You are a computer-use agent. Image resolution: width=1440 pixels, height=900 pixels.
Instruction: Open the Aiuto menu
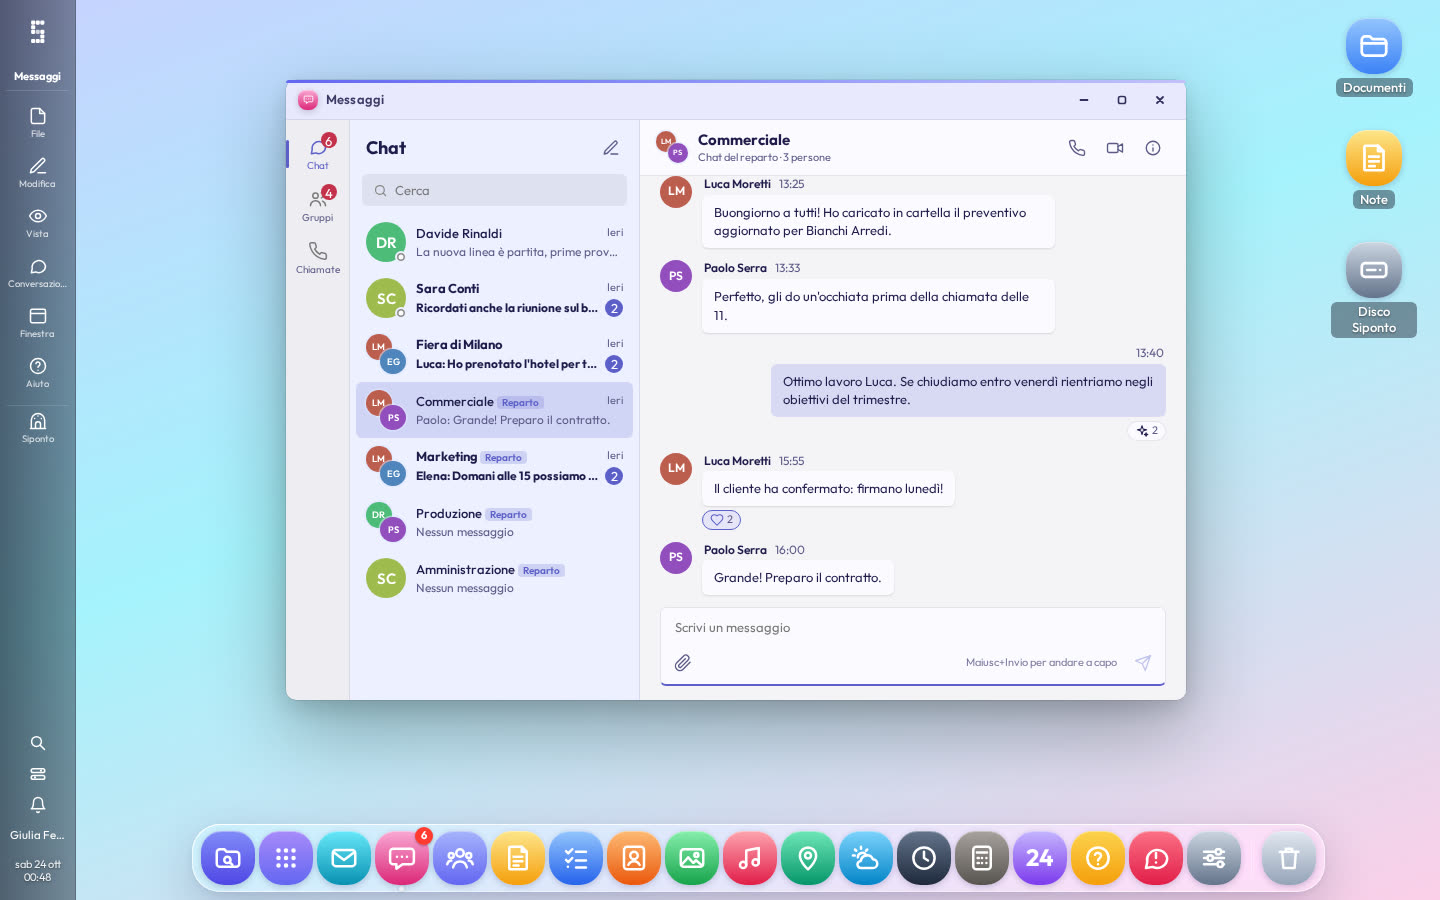(x=38, y=372)
